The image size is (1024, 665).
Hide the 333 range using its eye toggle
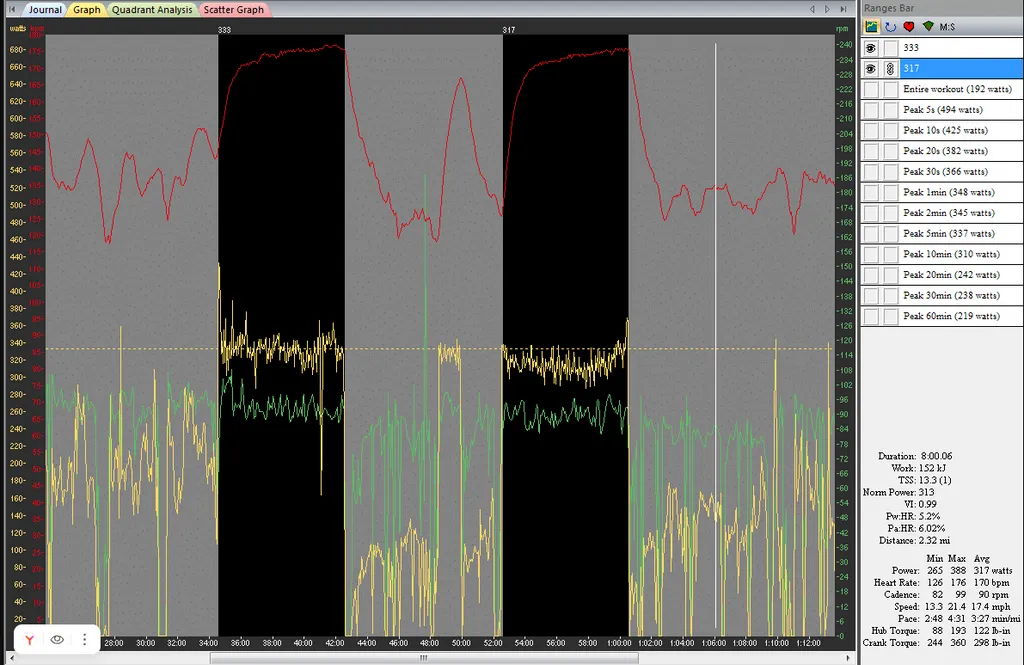coord(871,48)
